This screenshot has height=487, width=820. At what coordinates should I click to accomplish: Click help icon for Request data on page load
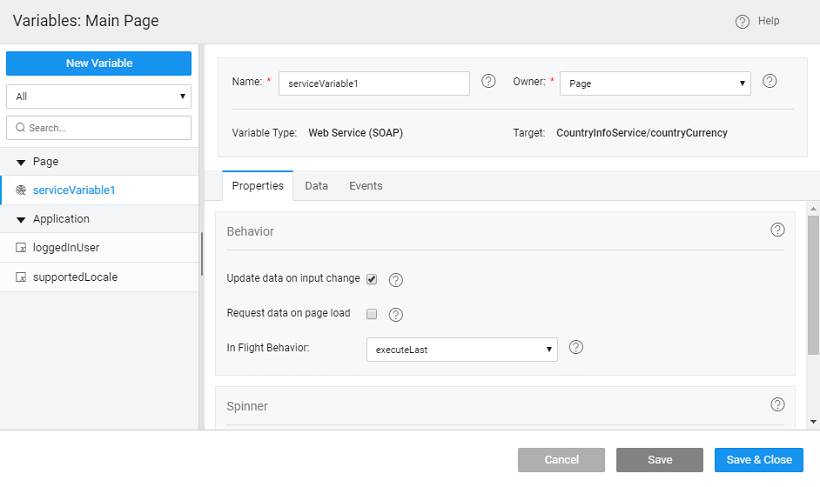click(x=395, y=315)
